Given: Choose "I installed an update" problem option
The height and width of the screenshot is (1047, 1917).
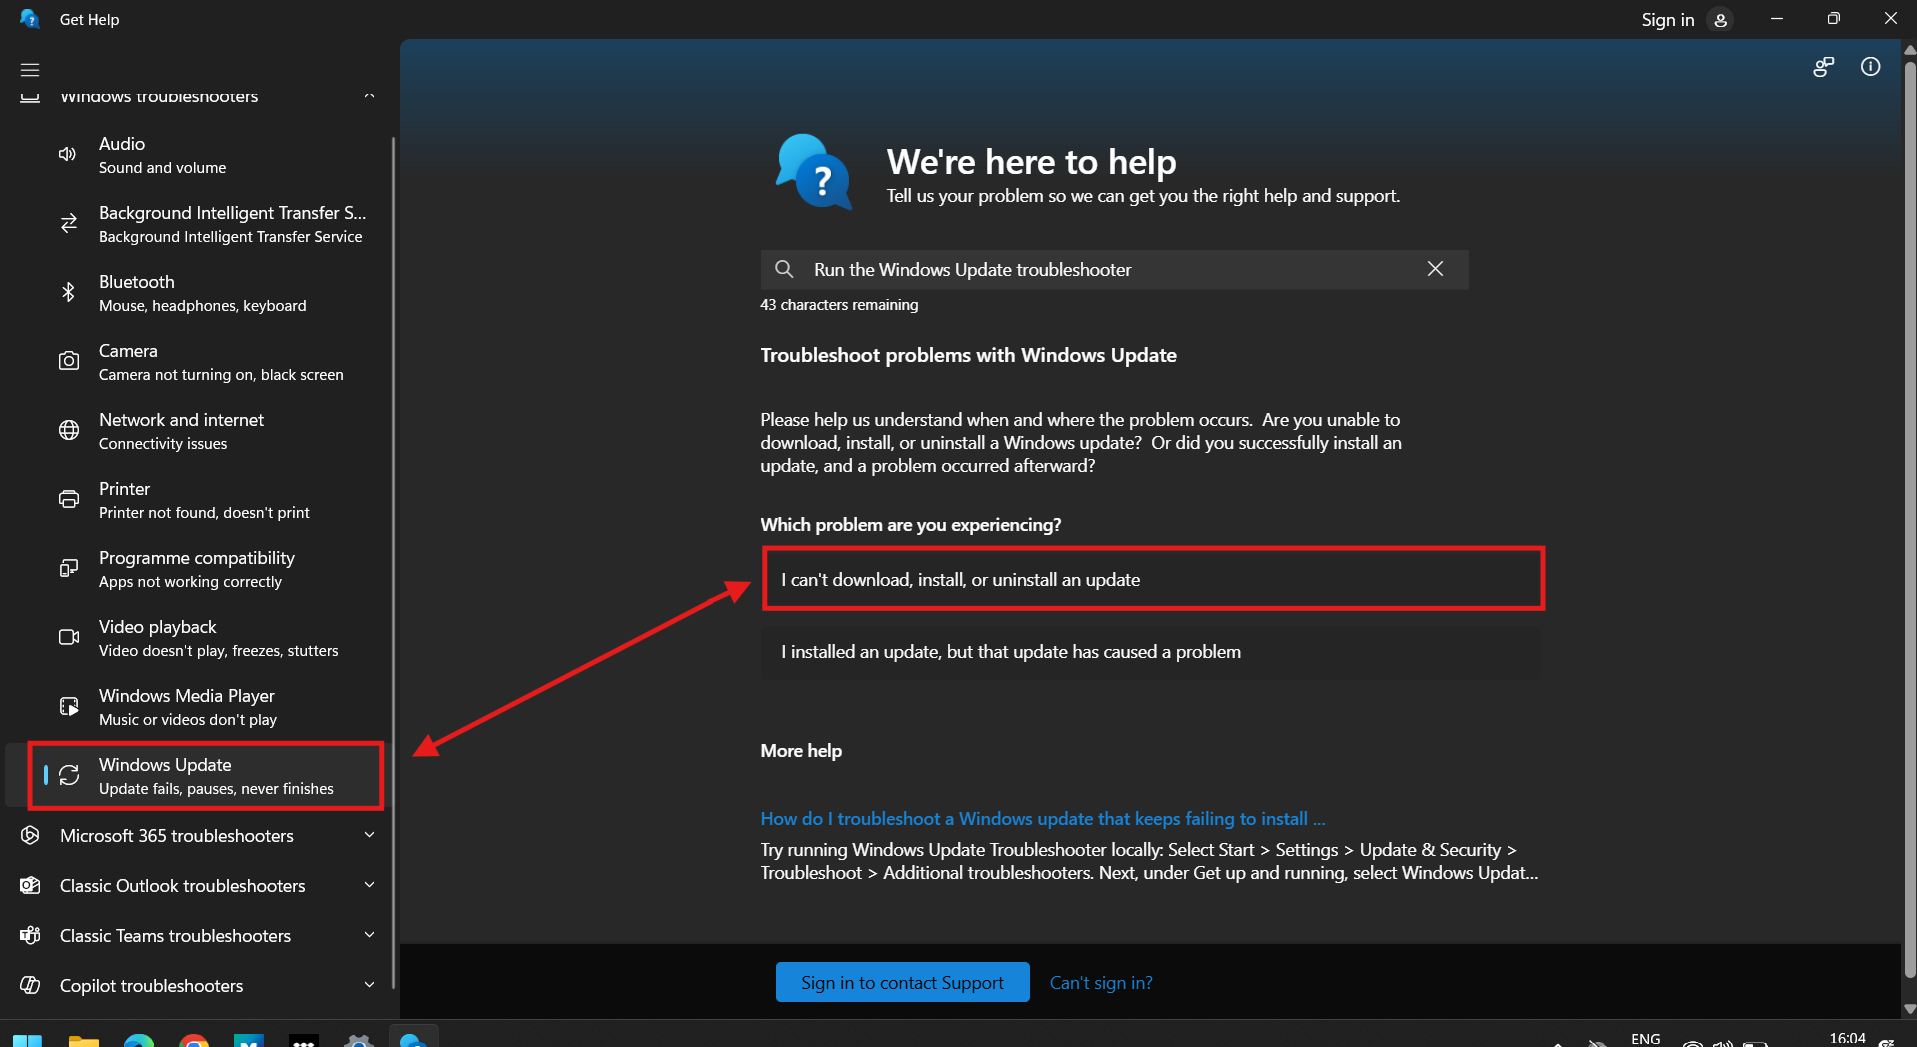Looking at the screenshot, I should pyautogui.click(x=1151, y=652).
